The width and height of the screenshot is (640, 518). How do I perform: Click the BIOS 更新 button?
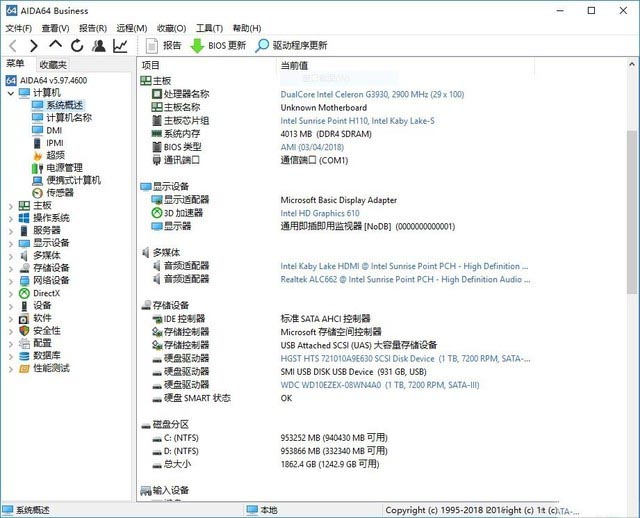(x=218, y=46)
